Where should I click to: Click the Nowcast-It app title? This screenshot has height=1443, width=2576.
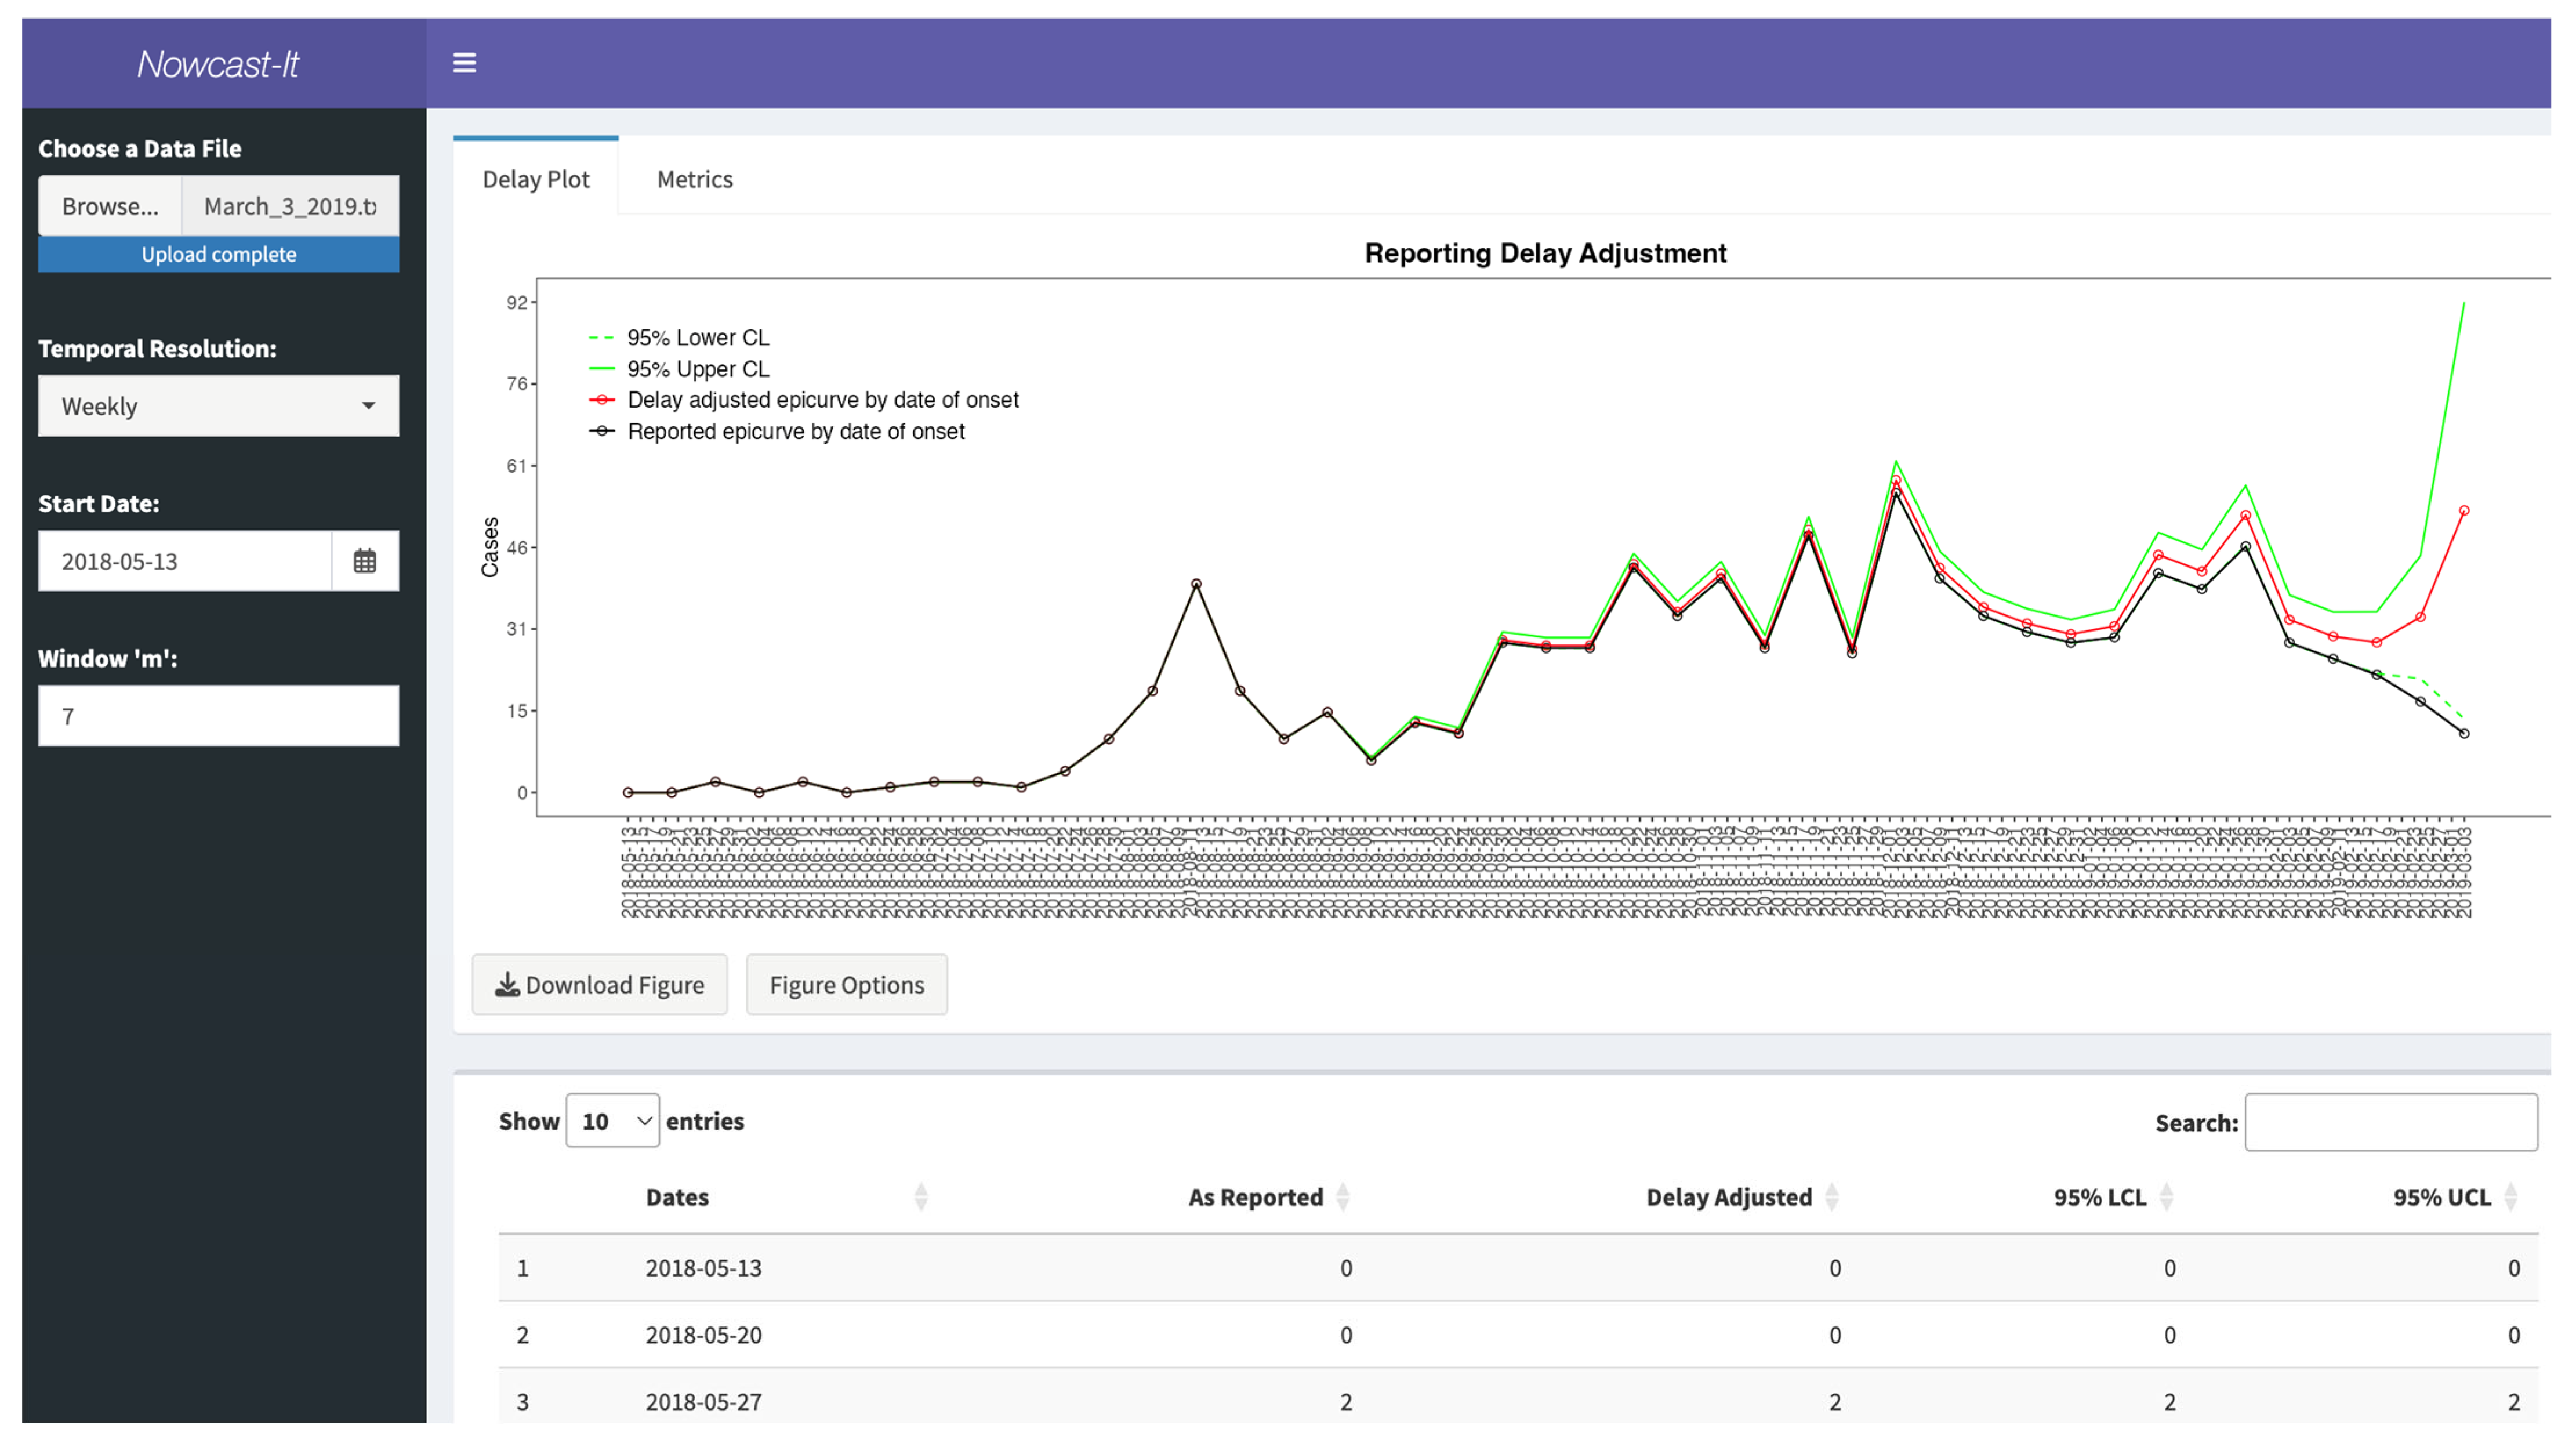[x=218, y=64]
